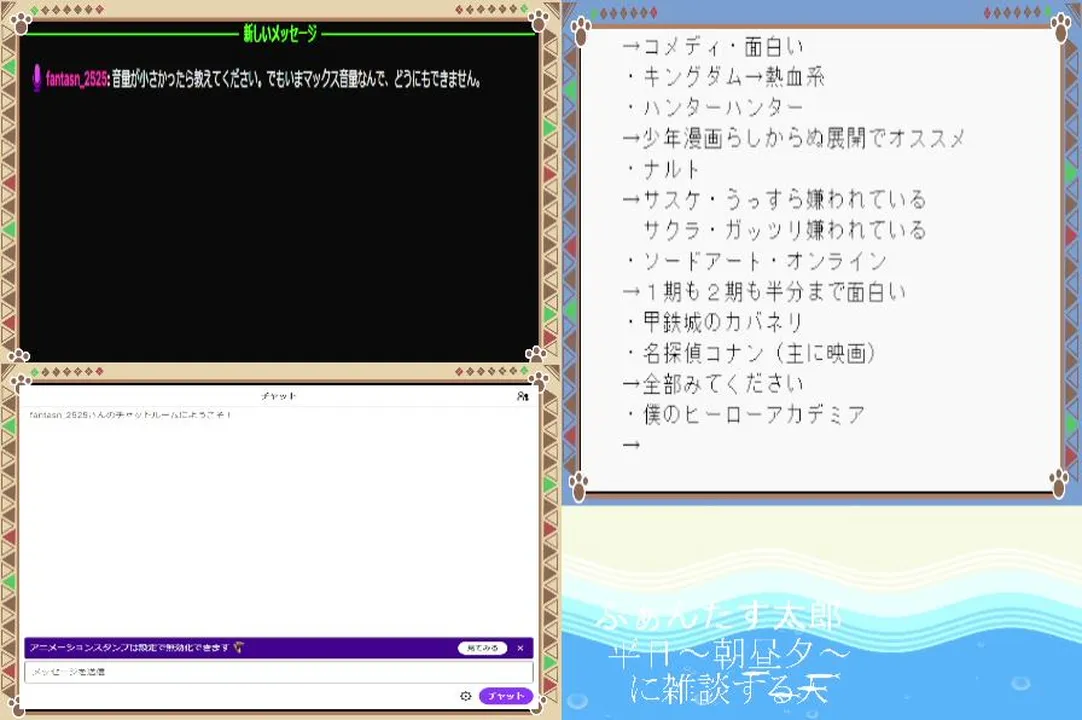Screen dimensions: 1082x720
Task: Click the チャット header title
Action: (279, 396)
